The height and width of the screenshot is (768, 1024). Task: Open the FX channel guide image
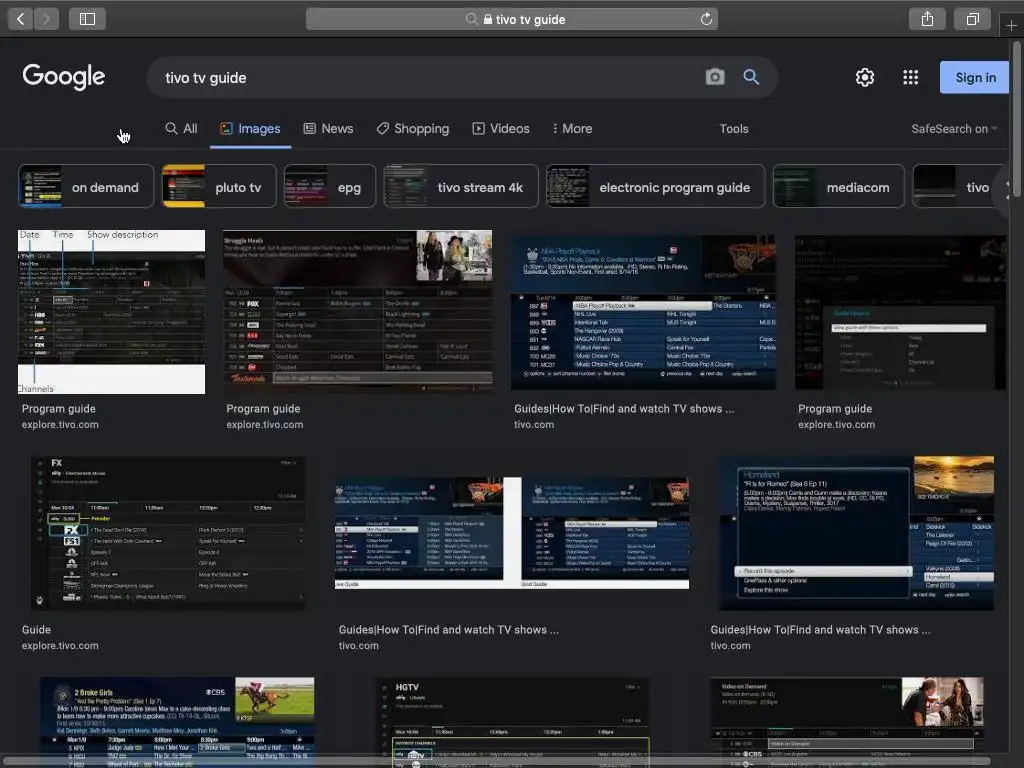pos(168,533)
